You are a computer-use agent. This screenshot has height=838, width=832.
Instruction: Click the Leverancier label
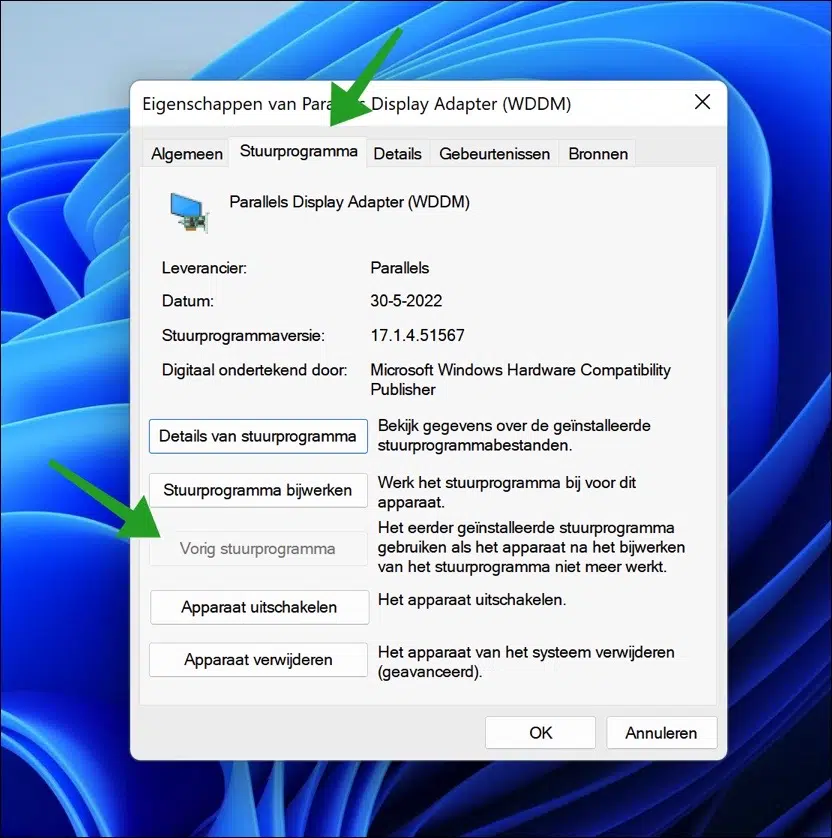click(x=204, y=268)
